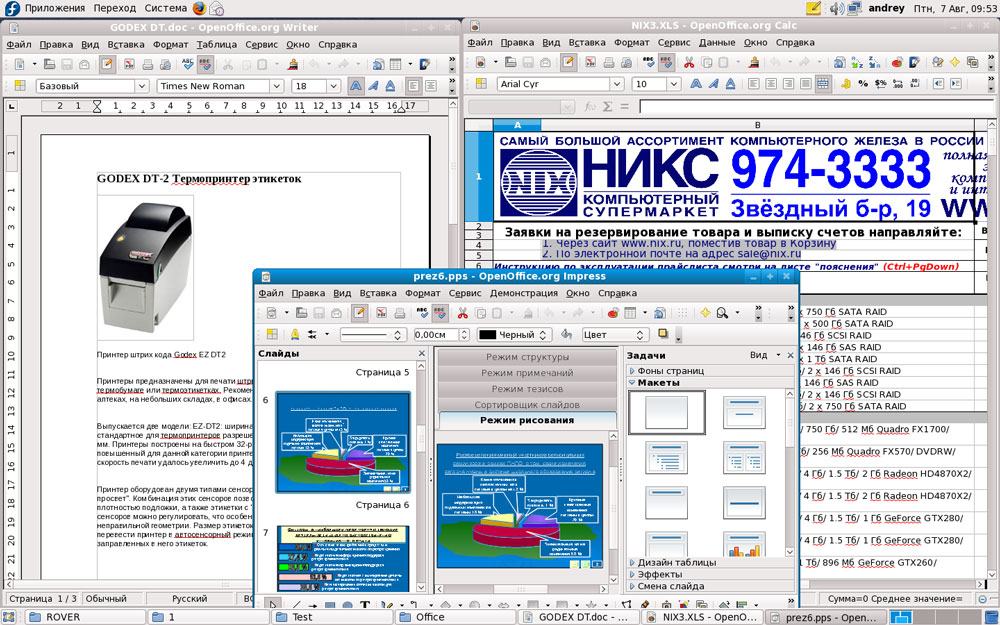Open Navigator star icon in Impress toolbar
The image size is (1000, 625).
[705, 313]
